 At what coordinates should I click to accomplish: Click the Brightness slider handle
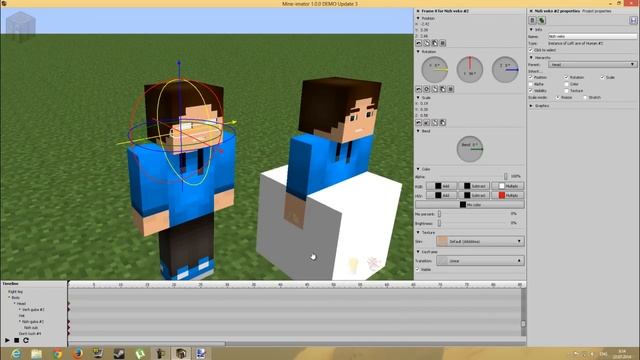coord(440,223)
